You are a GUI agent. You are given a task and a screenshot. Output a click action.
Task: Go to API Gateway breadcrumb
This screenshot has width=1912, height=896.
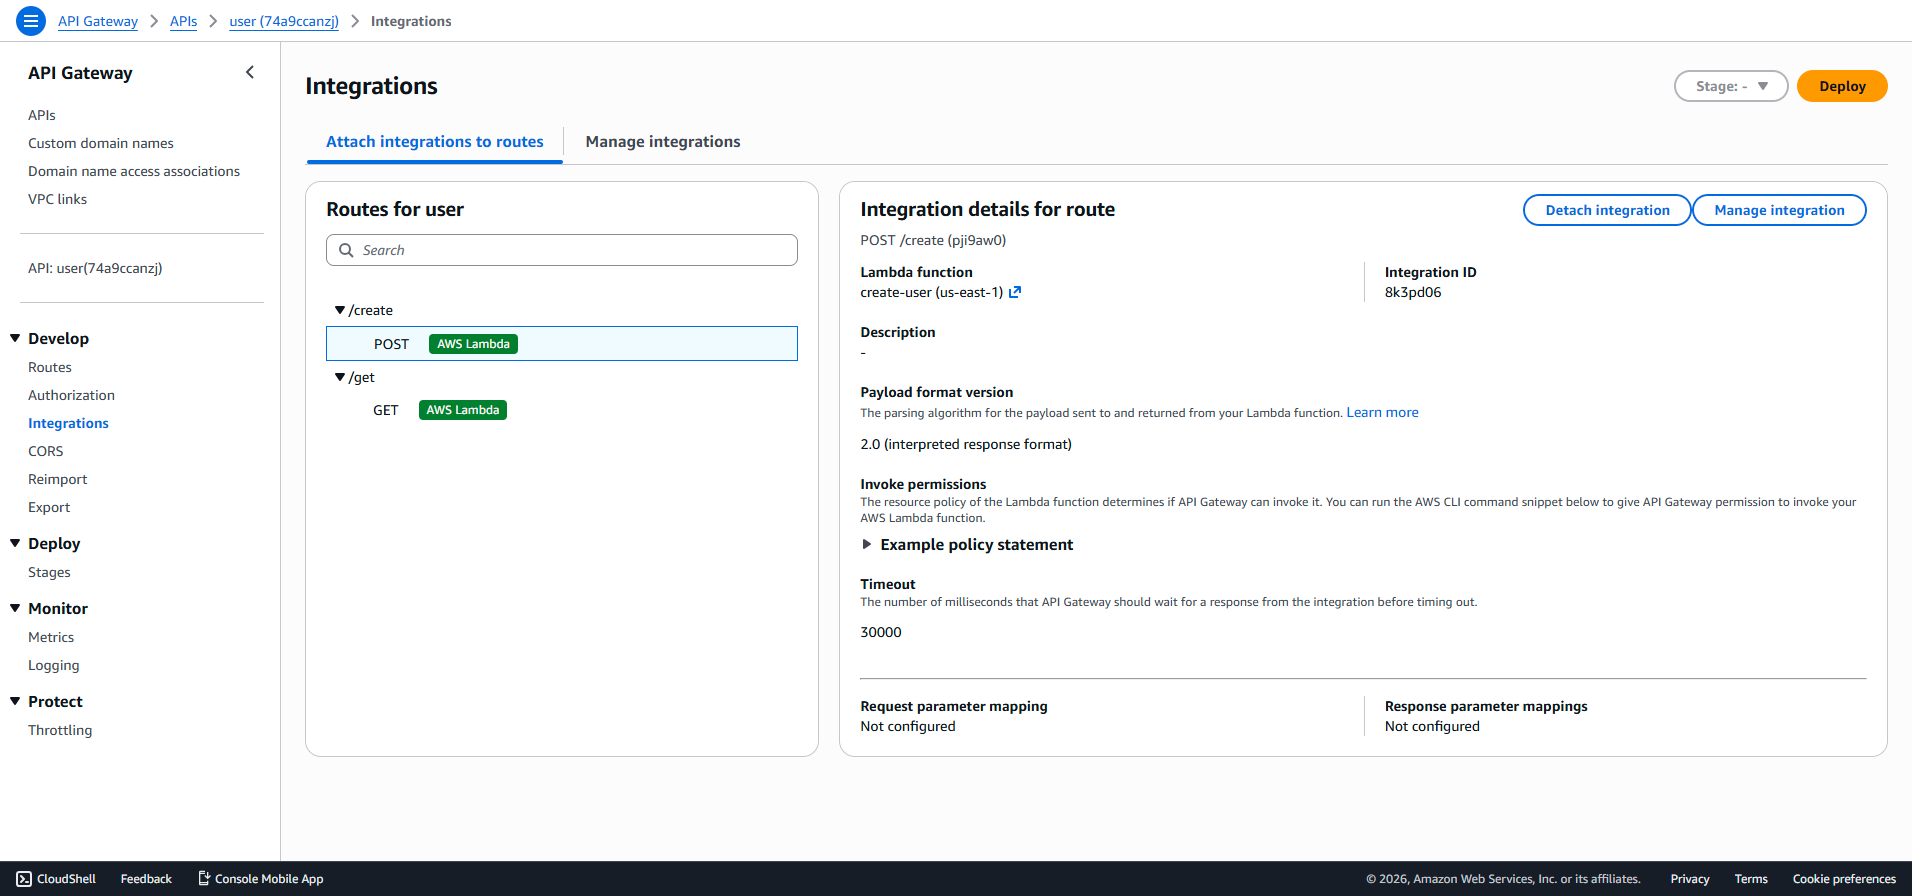[98, 21]
